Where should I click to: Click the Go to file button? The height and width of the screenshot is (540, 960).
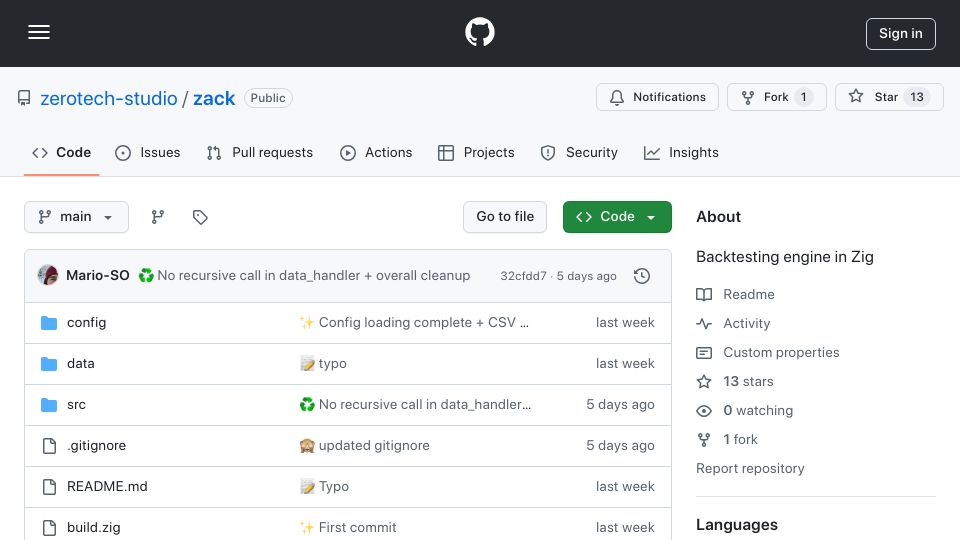coord(504,217)
